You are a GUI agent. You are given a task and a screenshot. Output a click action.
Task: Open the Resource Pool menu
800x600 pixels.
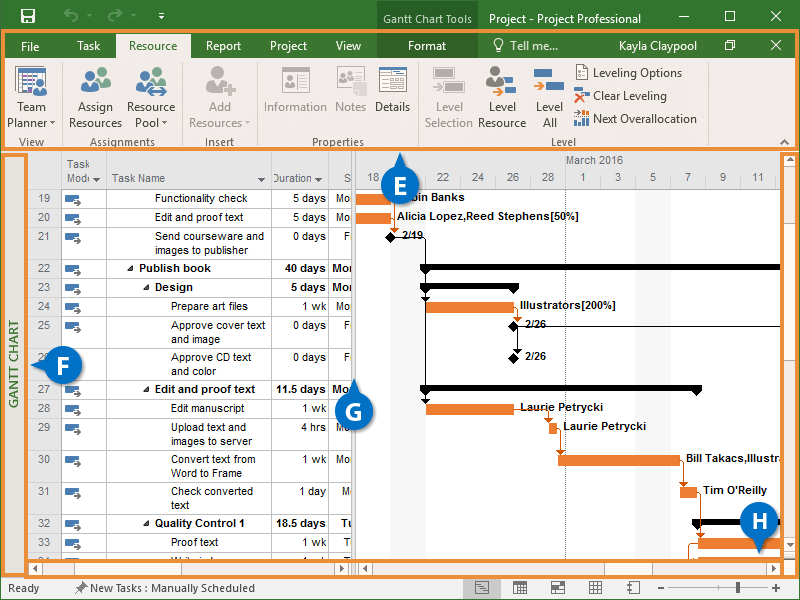coord(151,98)
